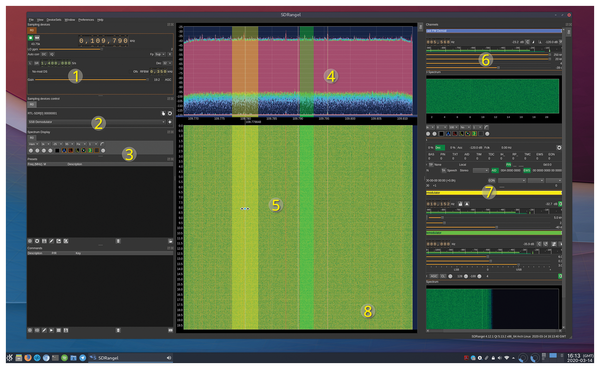Click the reload devices icon beside RTL-SDR
Image resolution: width=600 pixels, height=369 pixels.
(170, 113)
